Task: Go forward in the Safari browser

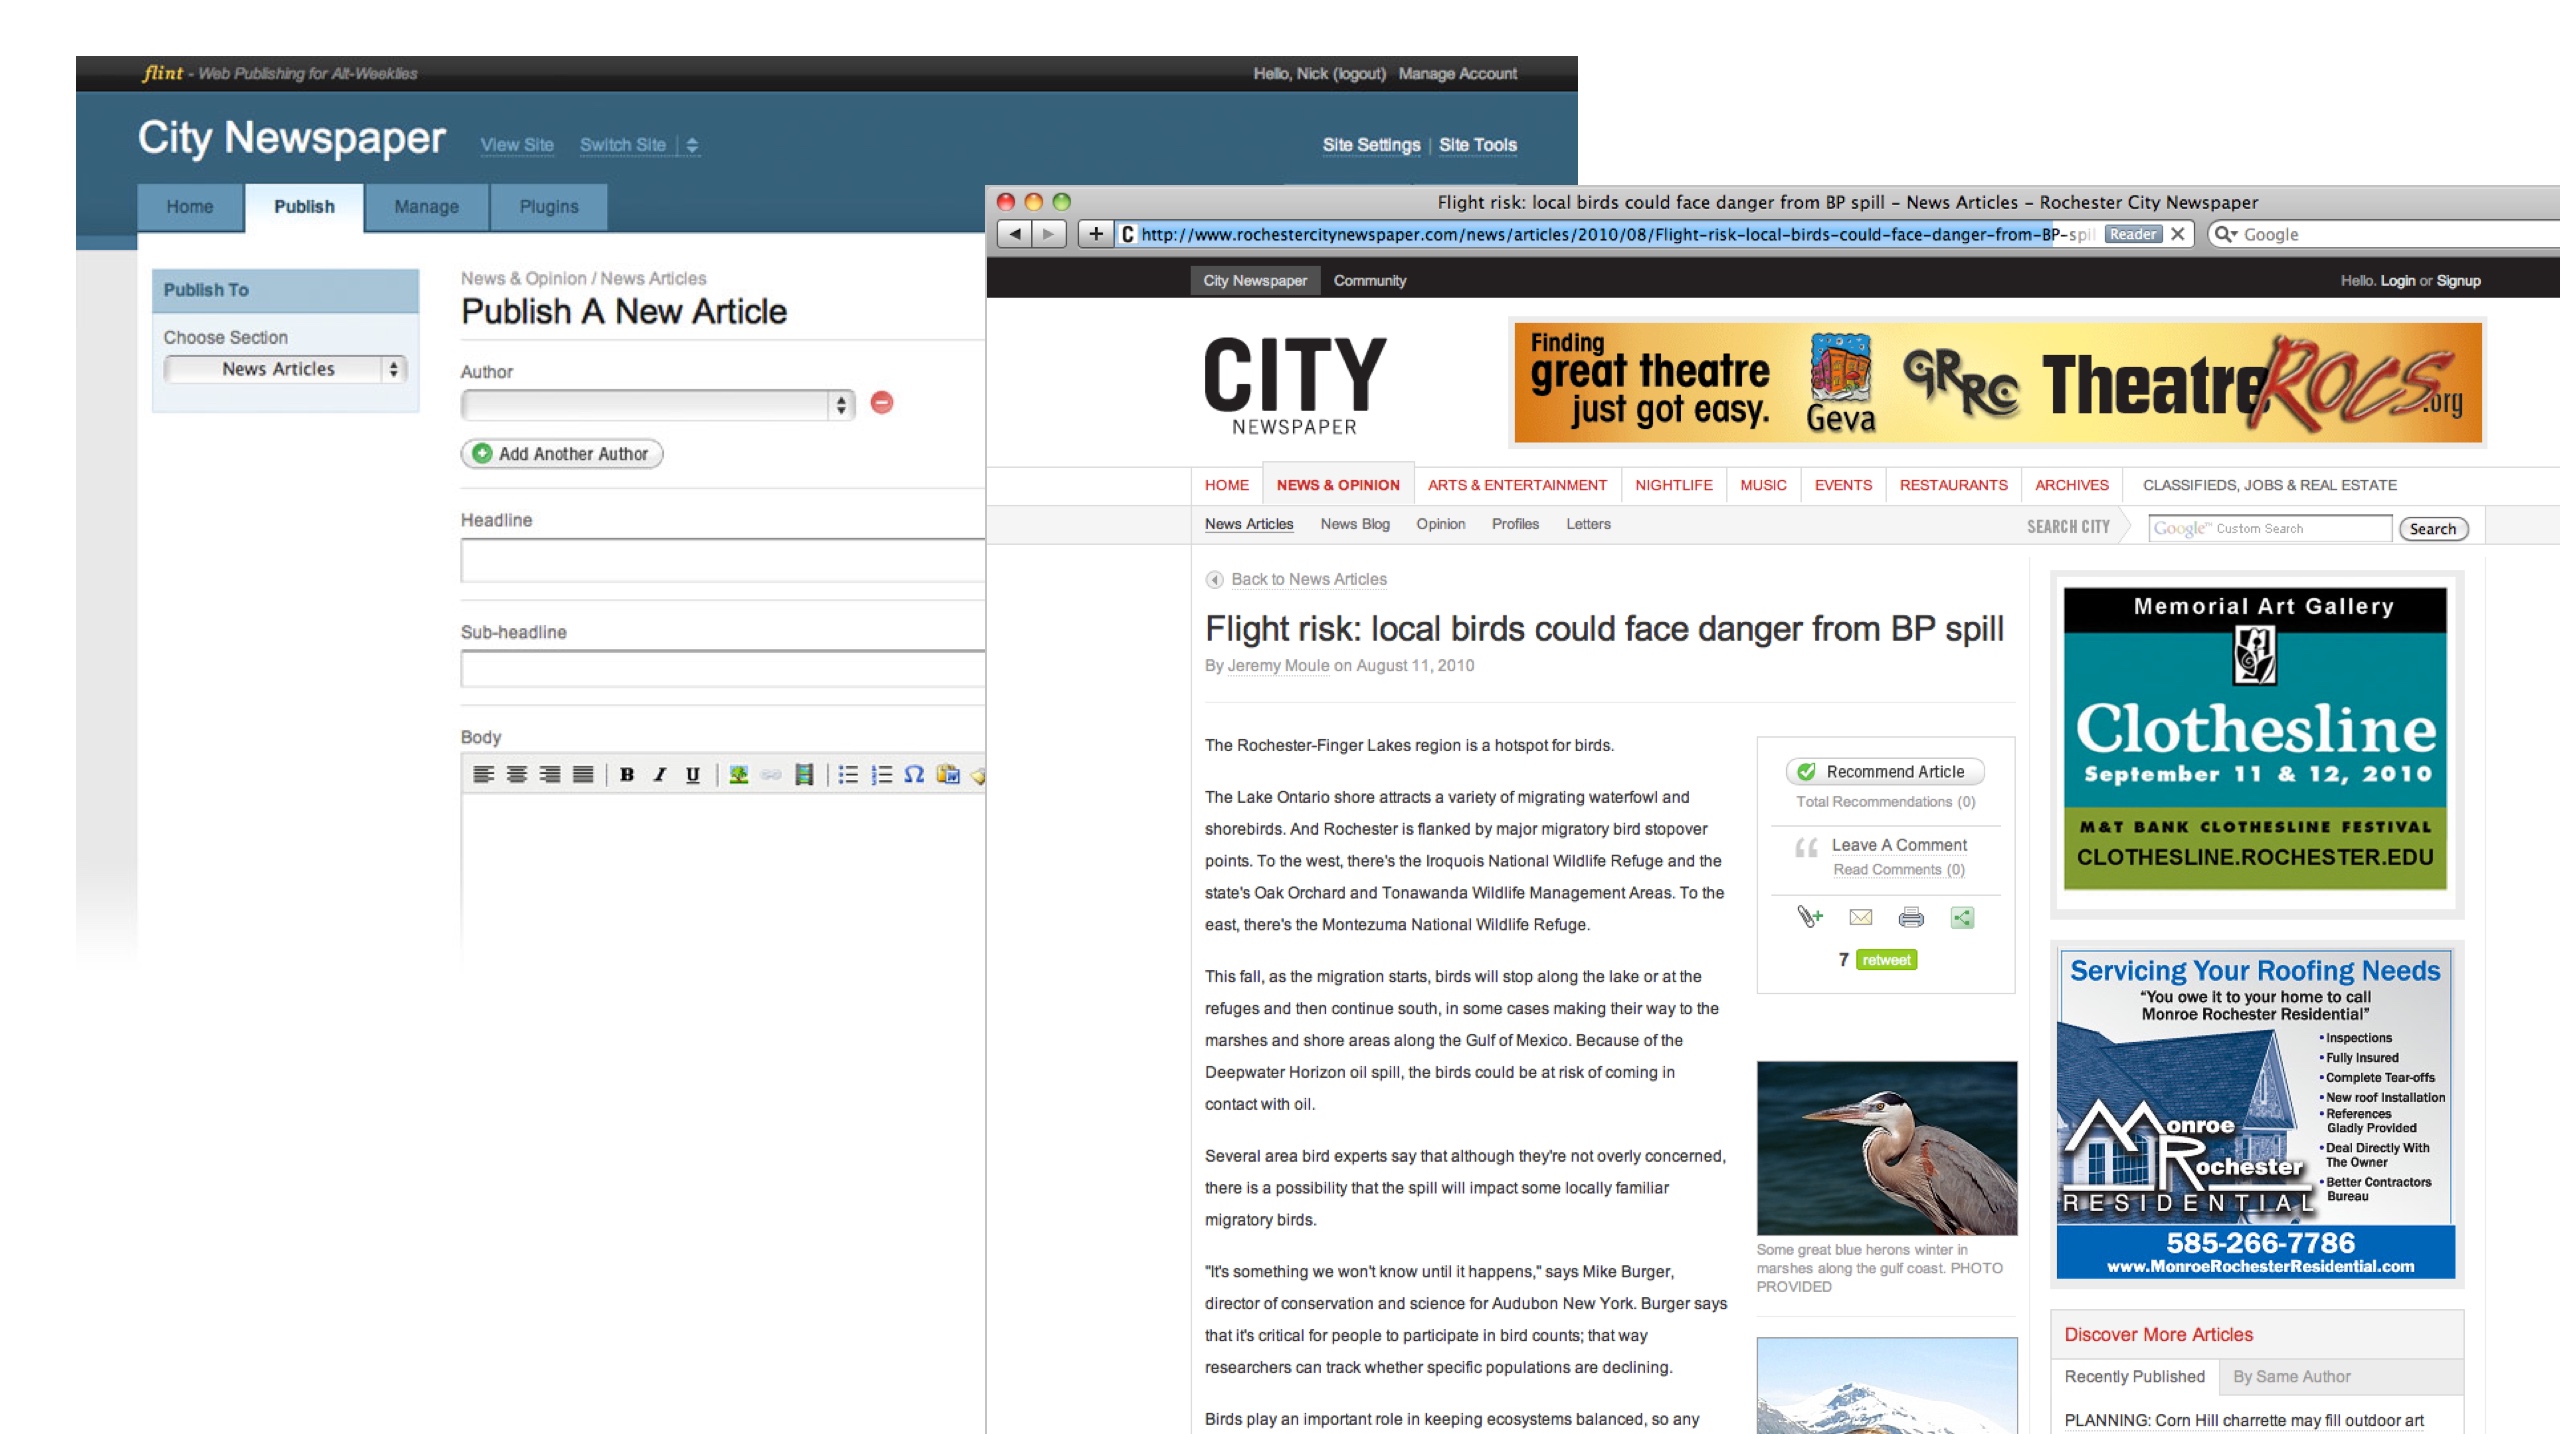Action: point(1049,234)
